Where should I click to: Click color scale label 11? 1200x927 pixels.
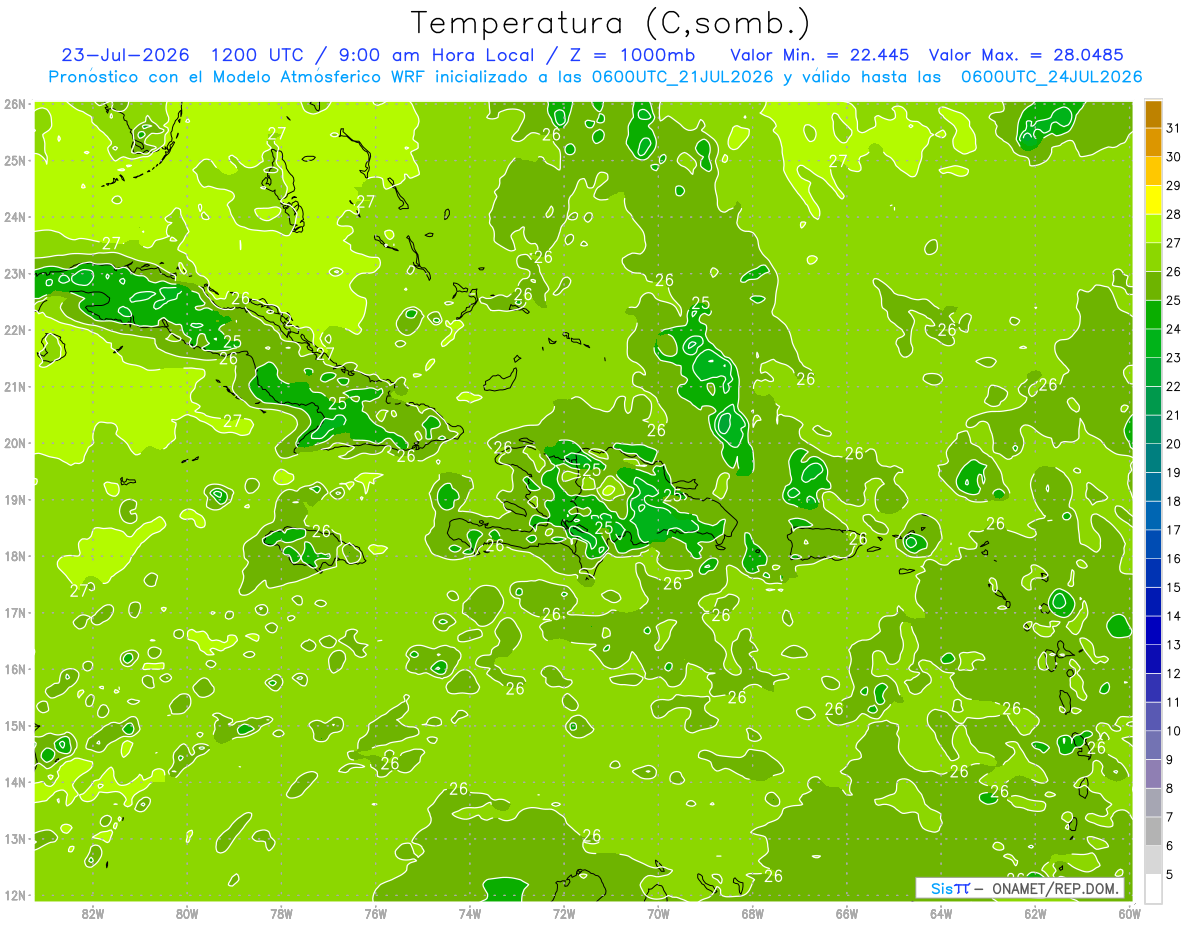(x=1174, y=702)
